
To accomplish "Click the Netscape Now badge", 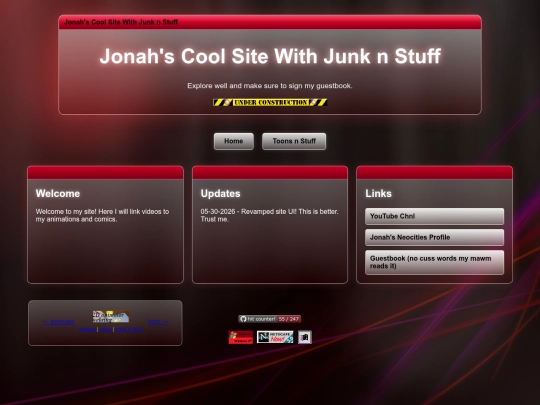I will [x=275, y=337].
